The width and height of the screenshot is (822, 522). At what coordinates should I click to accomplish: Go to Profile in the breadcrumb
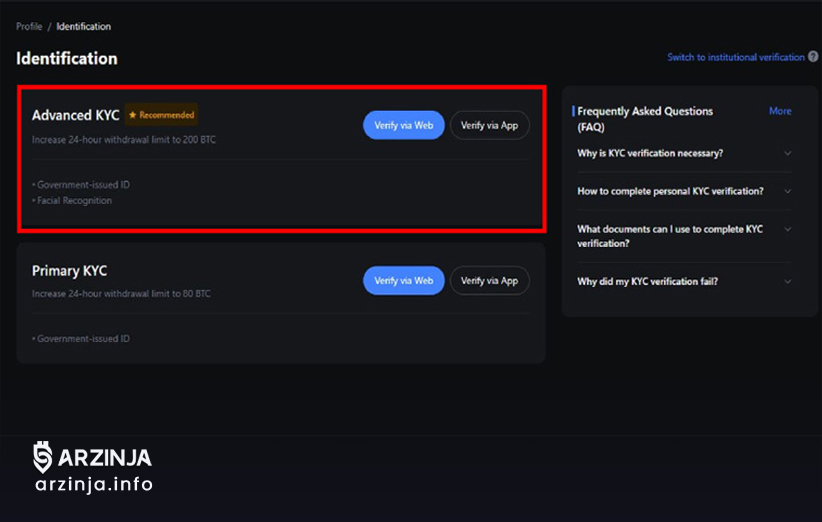click(29, 26)
